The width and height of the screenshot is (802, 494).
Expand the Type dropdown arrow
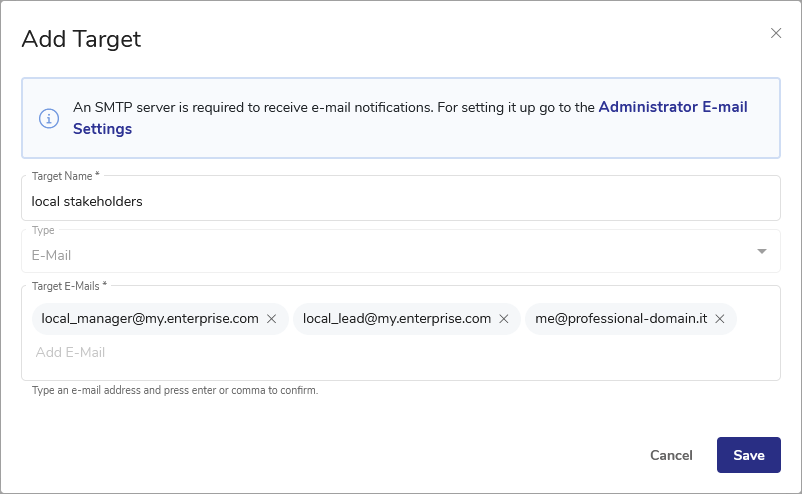[762, 251]
